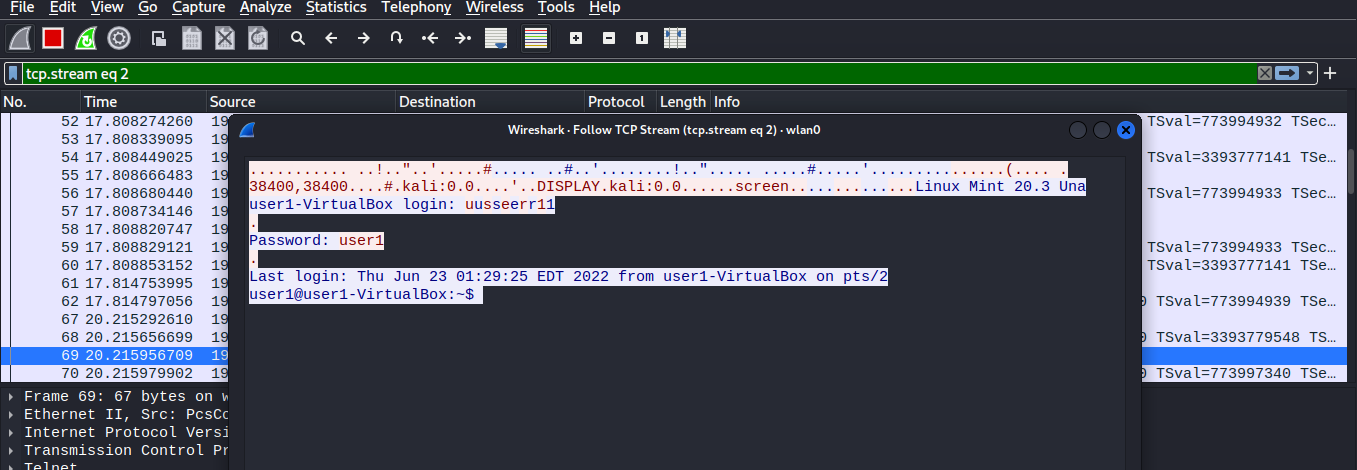Open the Tools menu
1357x470 pixels.
point(556,7)
